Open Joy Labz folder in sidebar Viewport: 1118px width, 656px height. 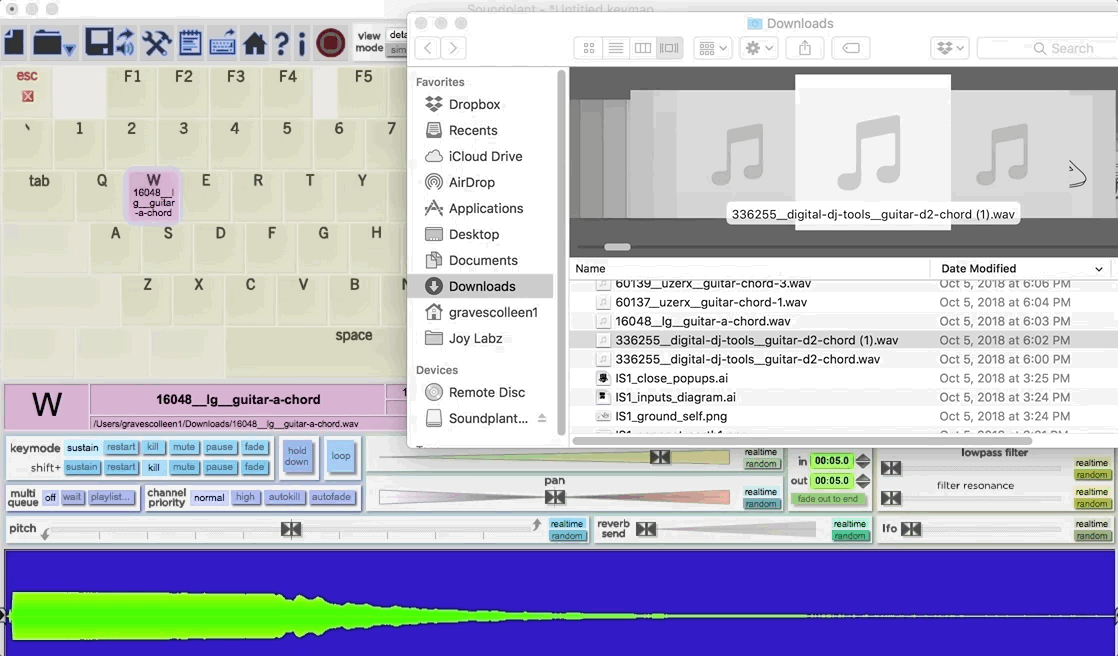point(463,338)
